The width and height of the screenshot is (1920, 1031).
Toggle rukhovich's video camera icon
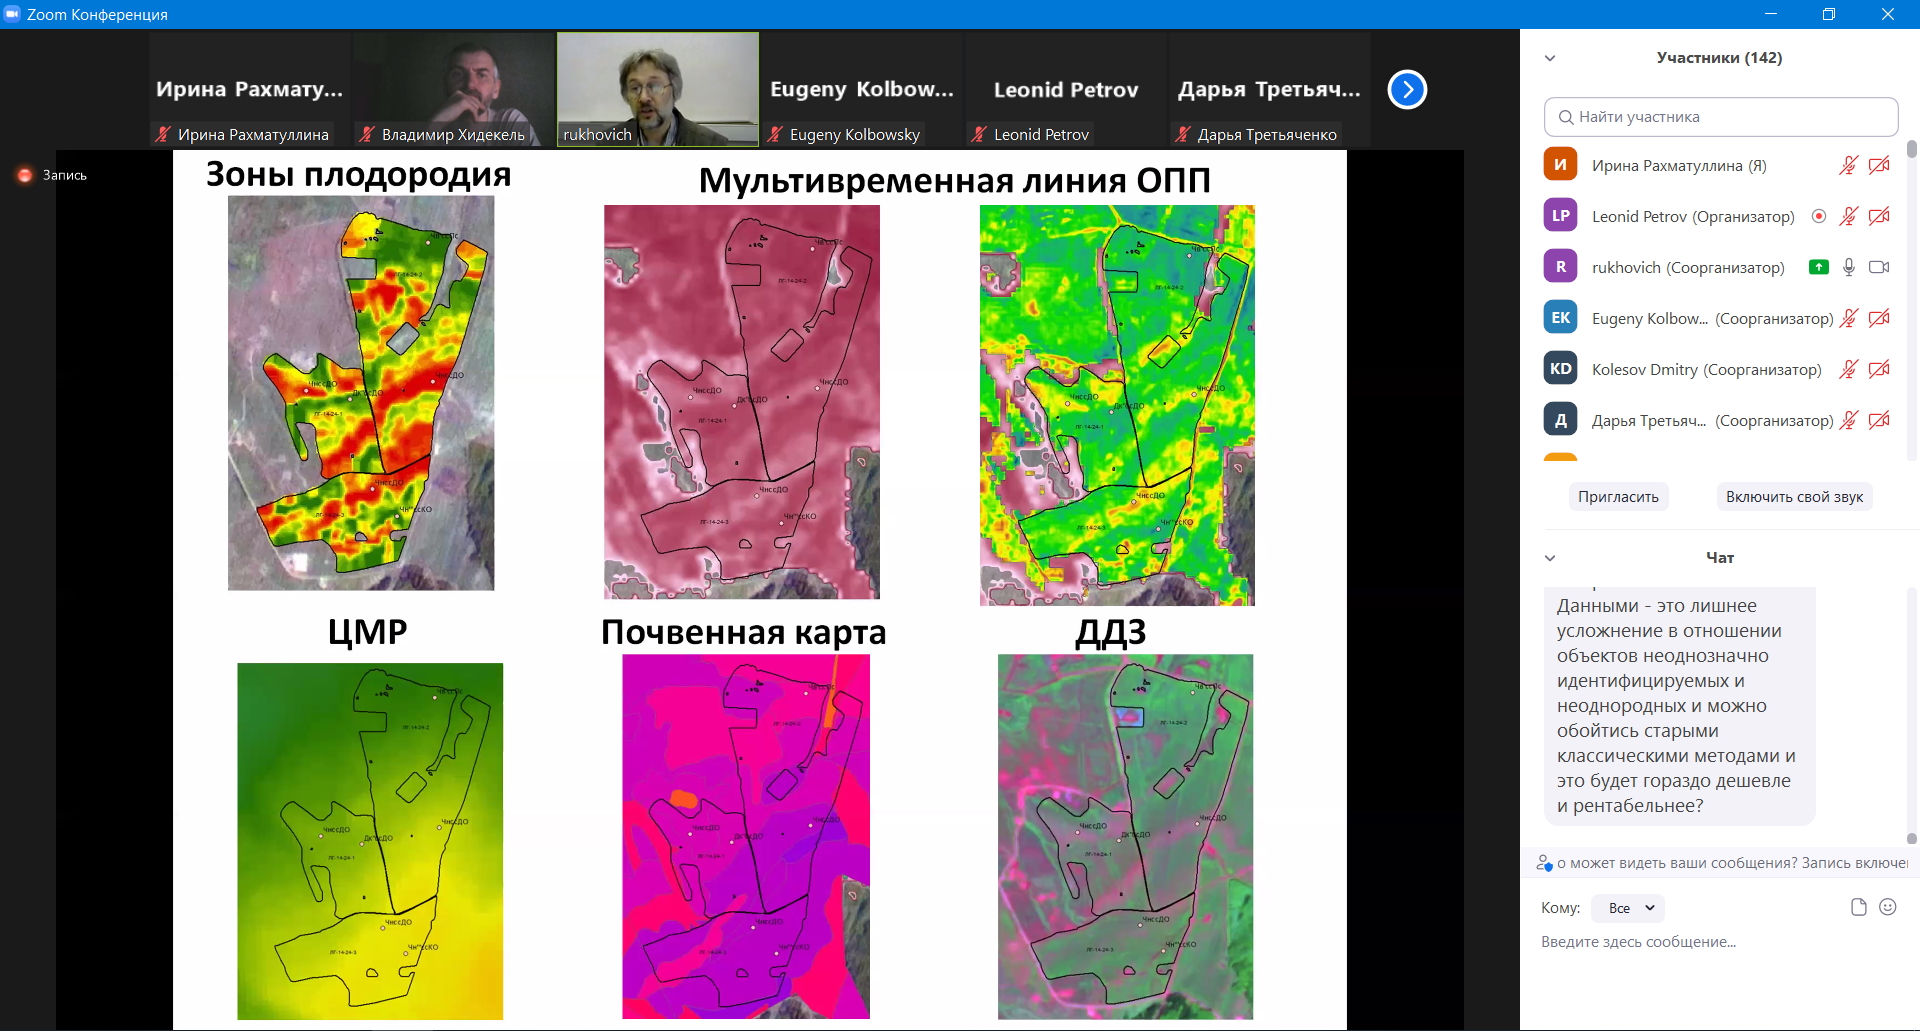pyautogui.click(x=1879, y=267)
